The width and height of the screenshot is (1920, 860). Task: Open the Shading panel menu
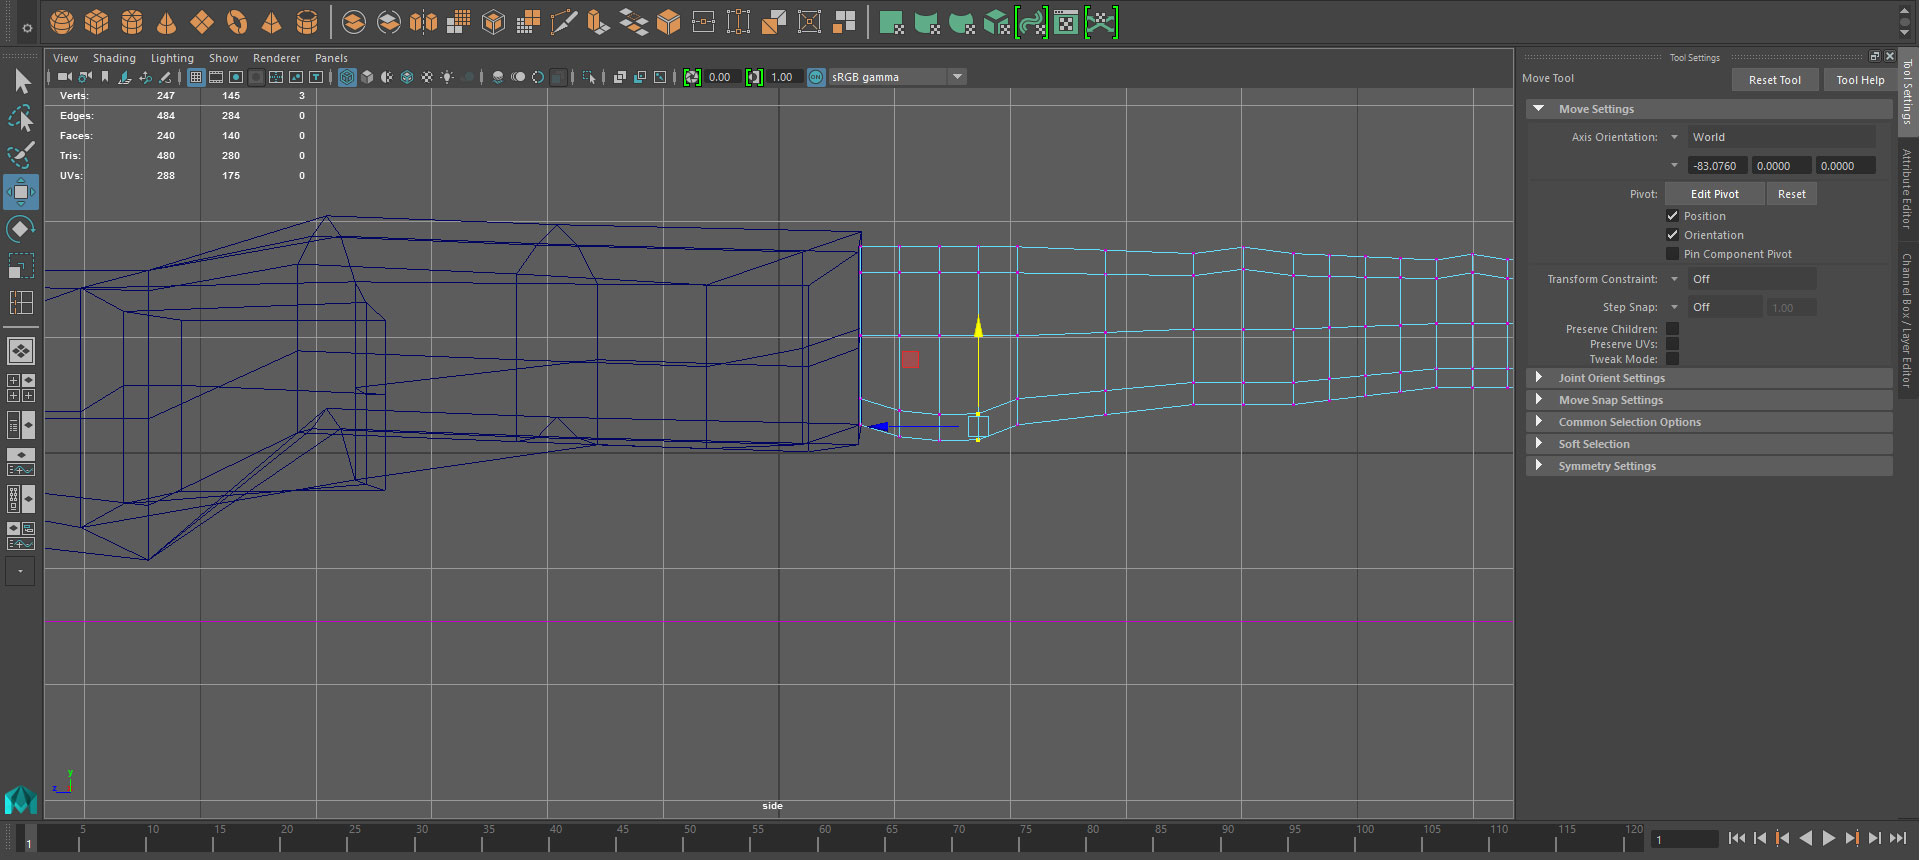114,58
